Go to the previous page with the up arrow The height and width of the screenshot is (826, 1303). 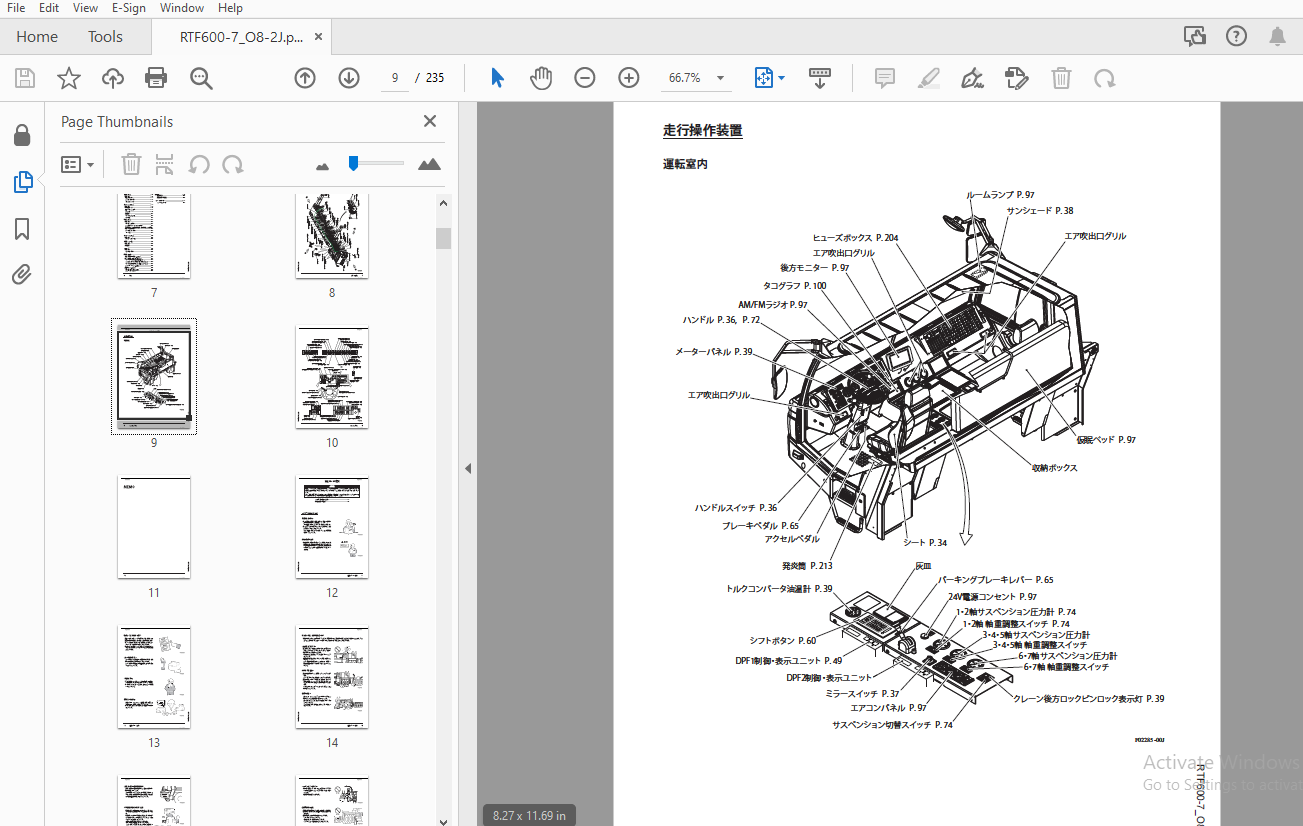tap(305, 78)
